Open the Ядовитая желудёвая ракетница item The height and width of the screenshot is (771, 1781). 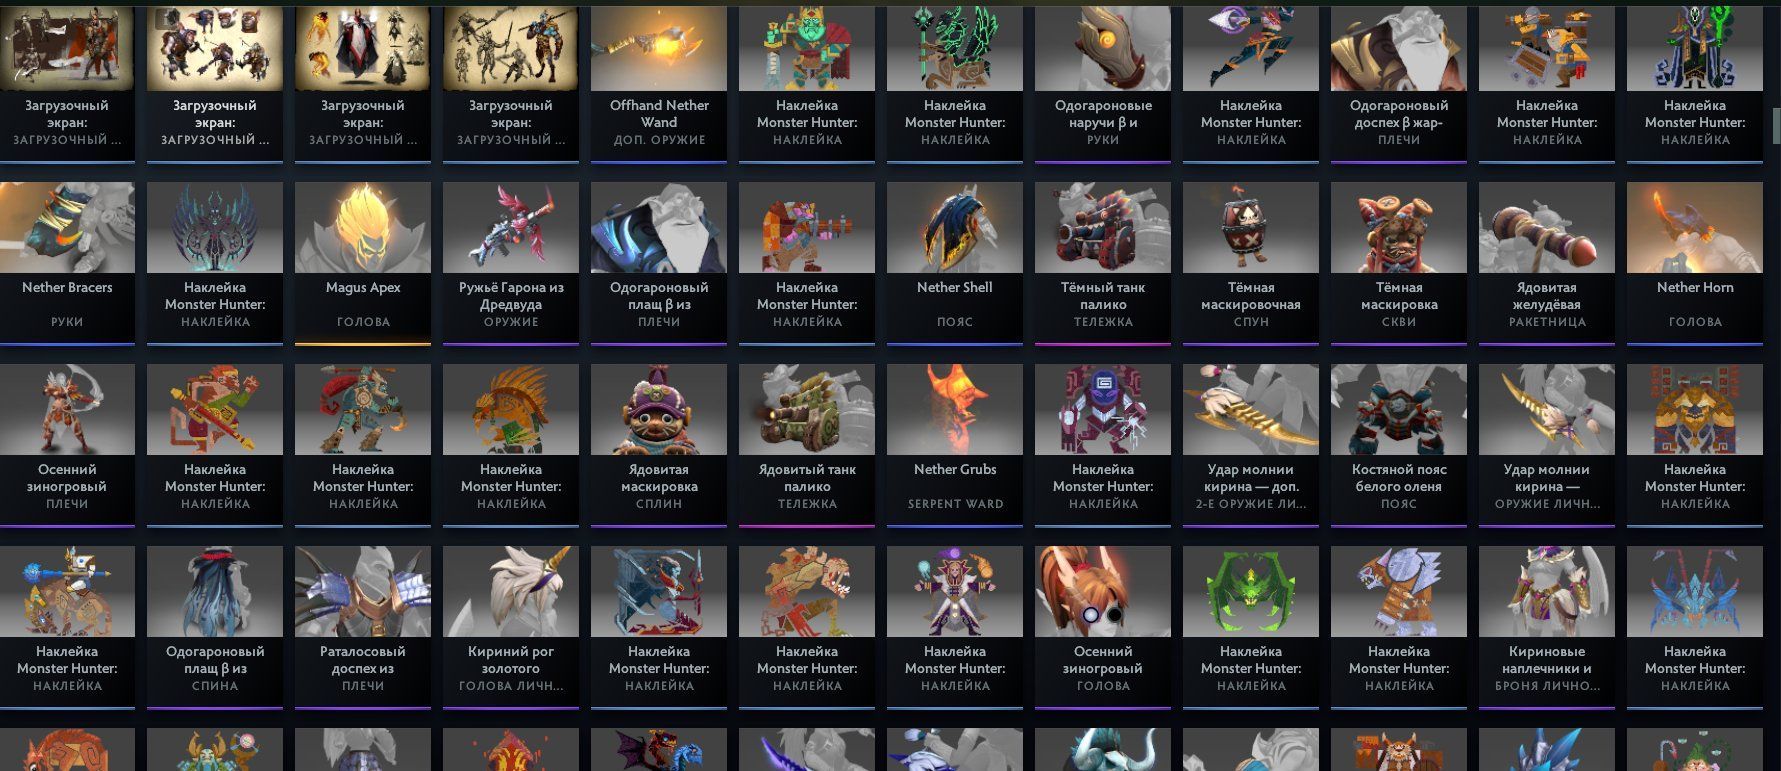(x=1547, y=263)
